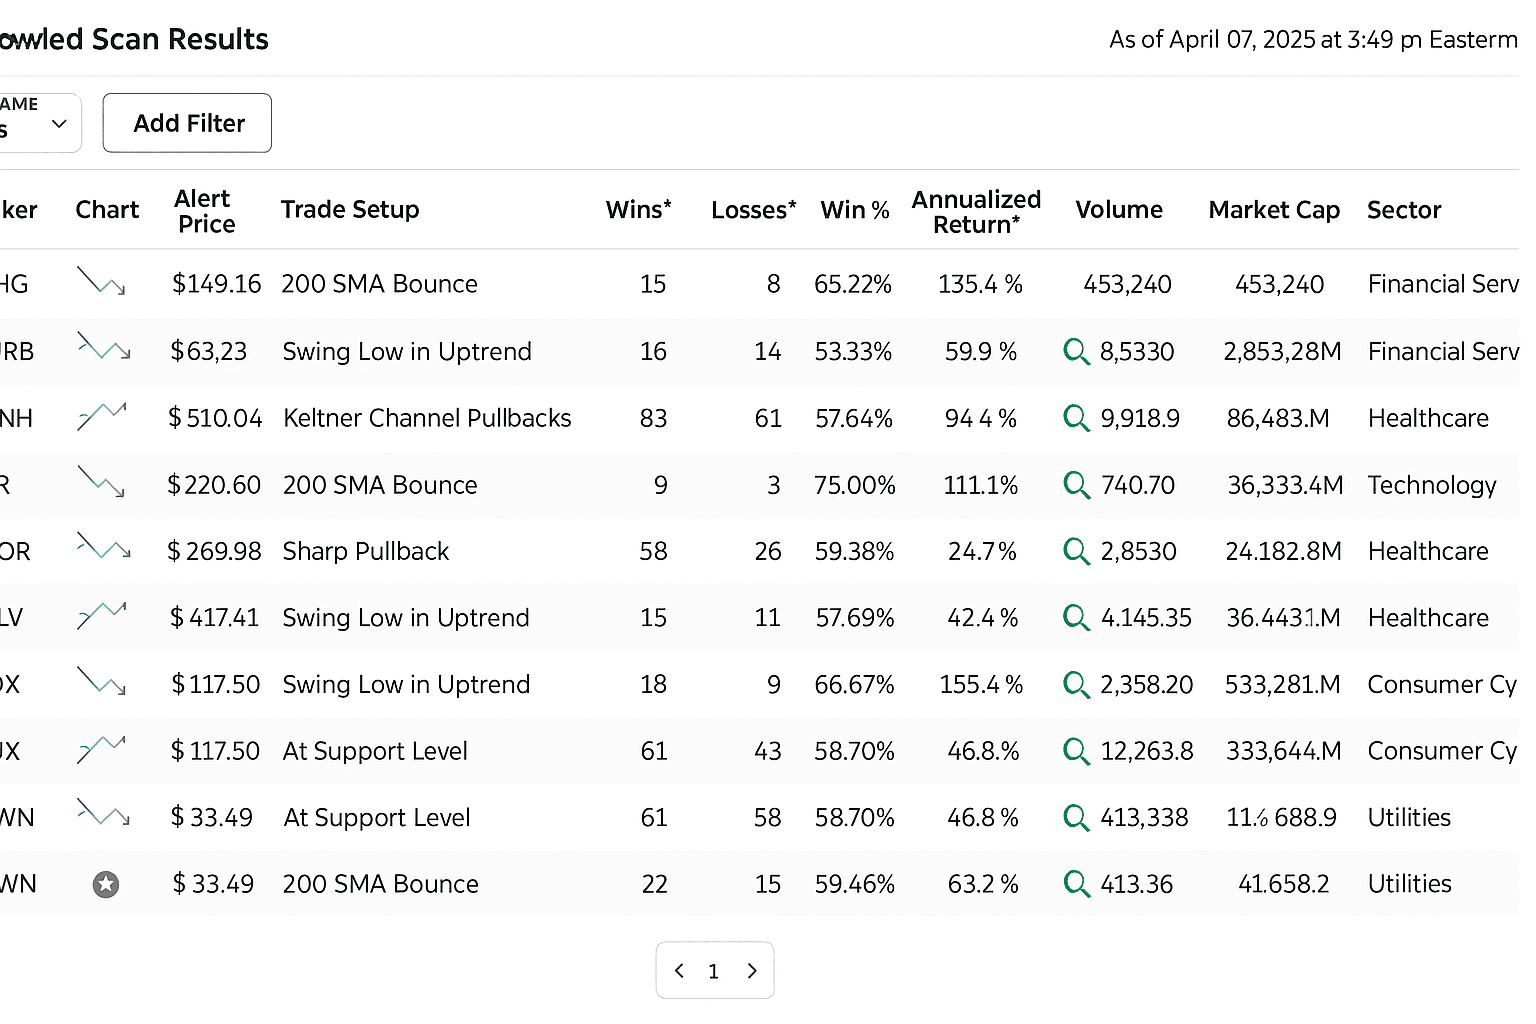
Task: Sort by Market Cap column header
Action: click(x=1274, y=210)
